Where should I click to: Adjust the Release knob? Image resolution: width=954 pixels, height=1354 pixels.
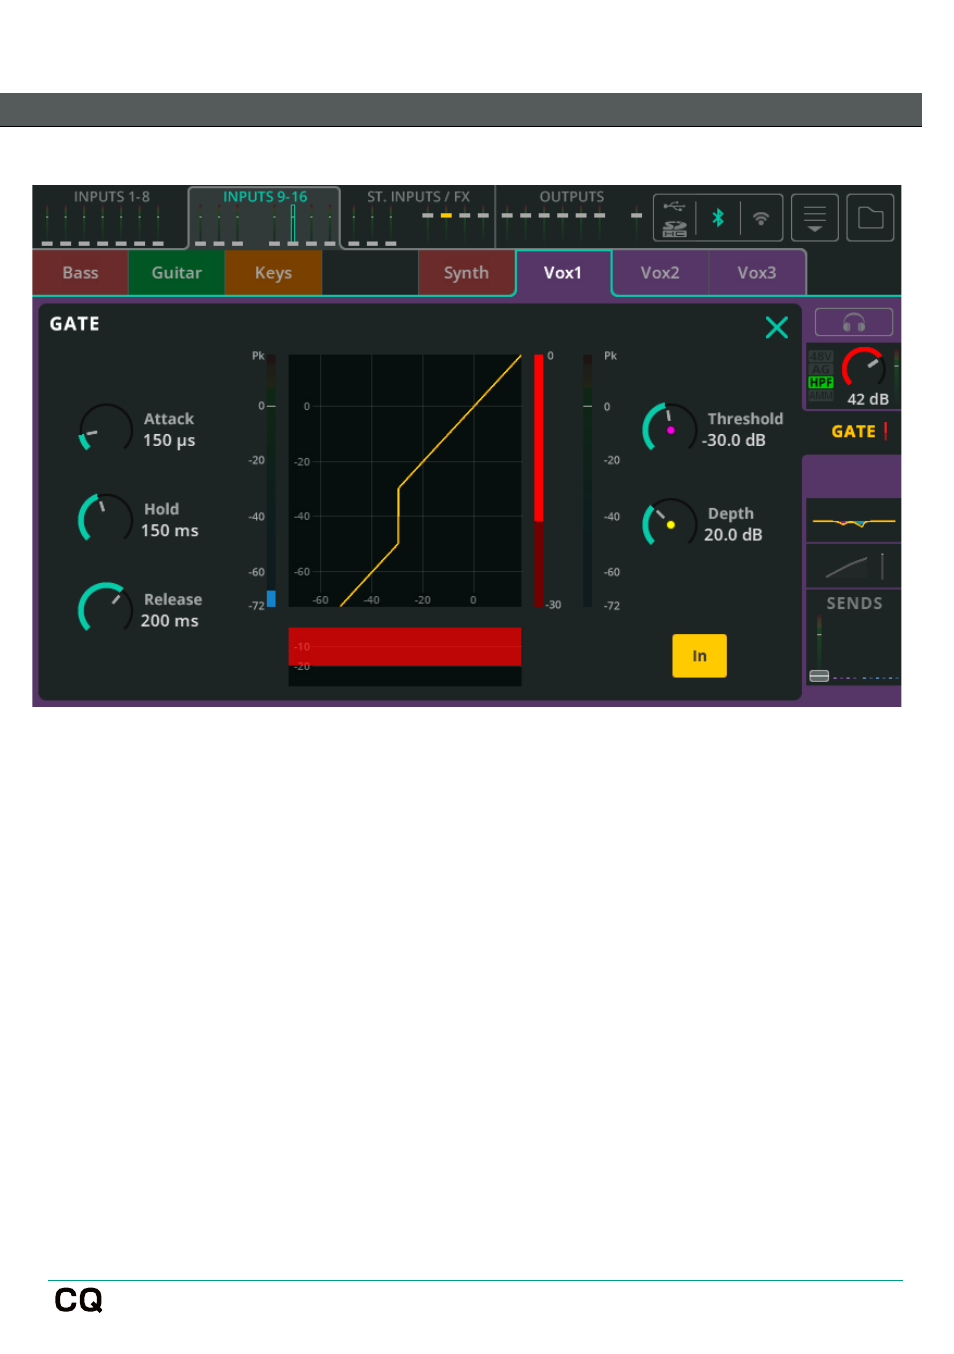point(106,608)
